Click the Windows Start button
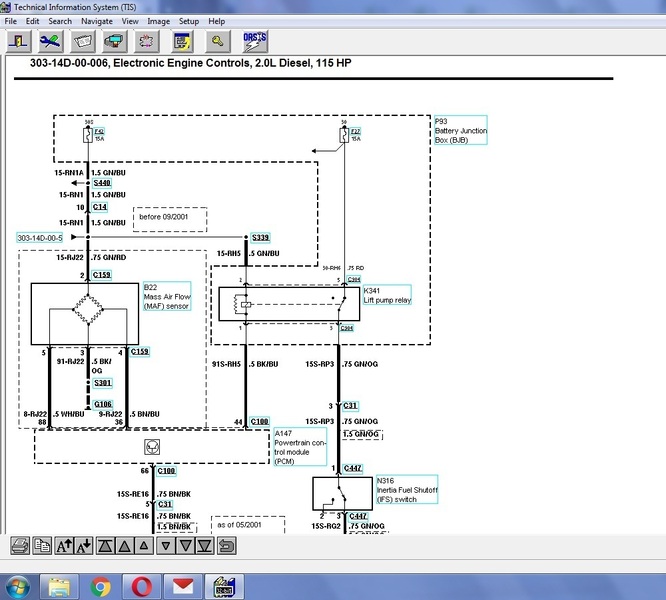 (18, 585)
